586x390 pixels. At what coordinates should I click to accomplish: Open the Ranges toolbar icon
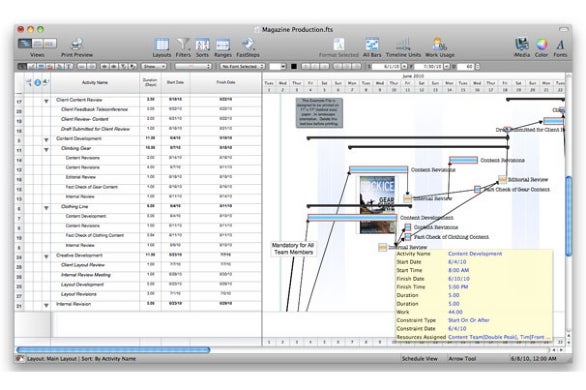223,44
